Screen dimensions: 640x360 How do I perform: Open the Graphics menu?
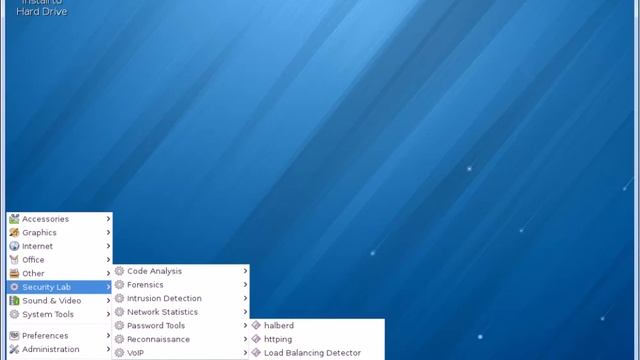pos(60,232)
